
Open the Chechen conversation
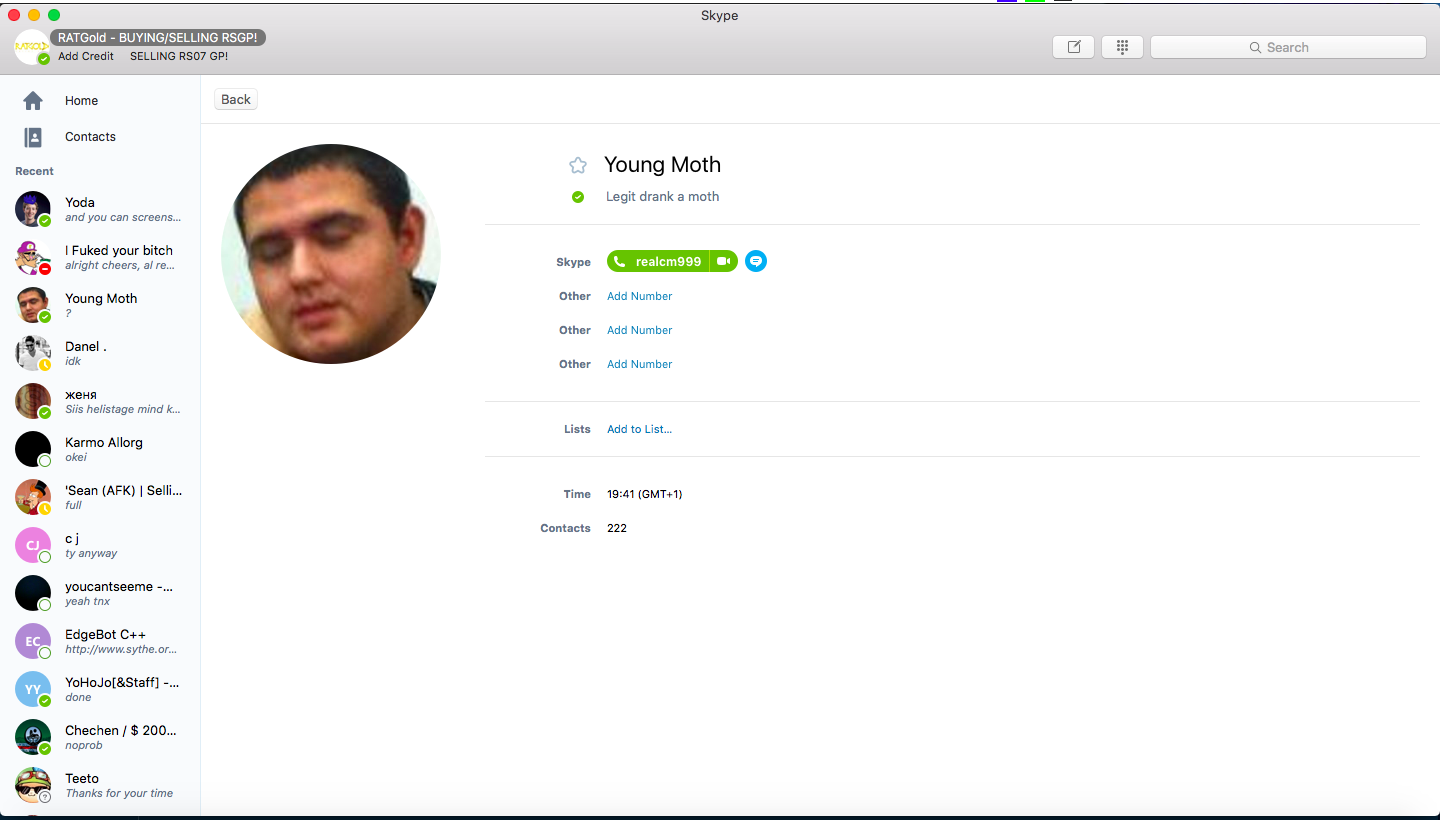(100, 737)
